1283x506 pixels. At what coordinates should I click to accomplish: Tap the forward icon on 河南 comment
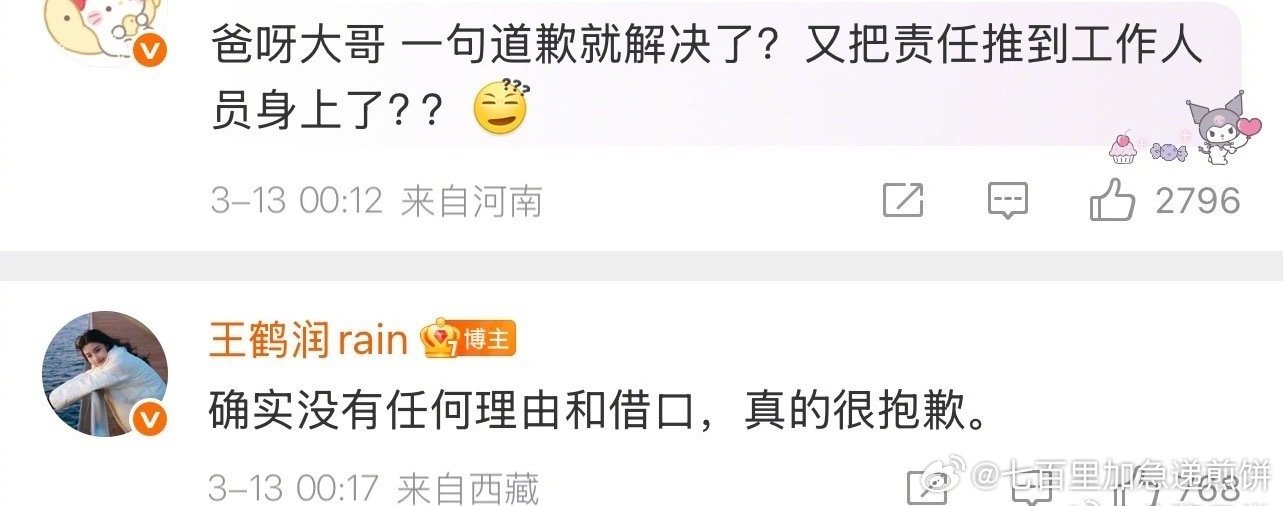pyautogui.click(x=903, y=201)
